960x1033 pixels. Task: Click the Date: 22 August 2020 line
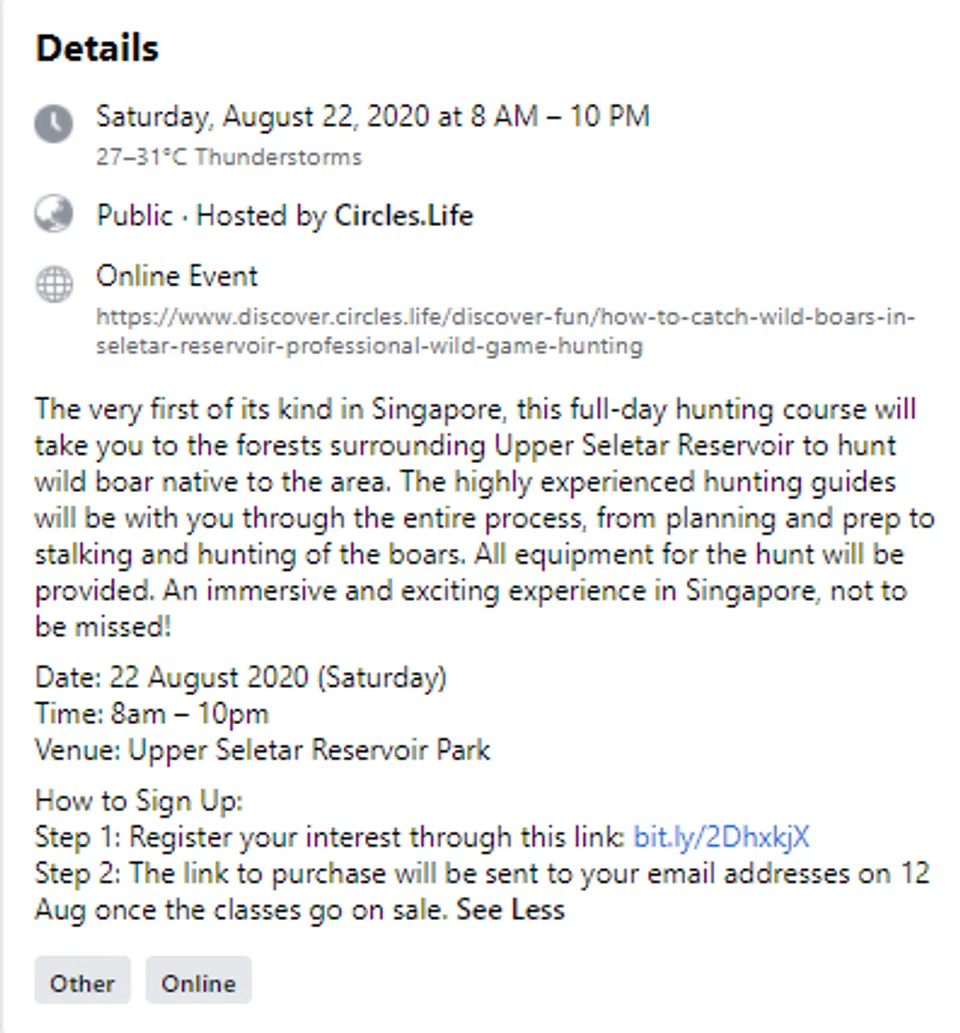coord(240,677)
